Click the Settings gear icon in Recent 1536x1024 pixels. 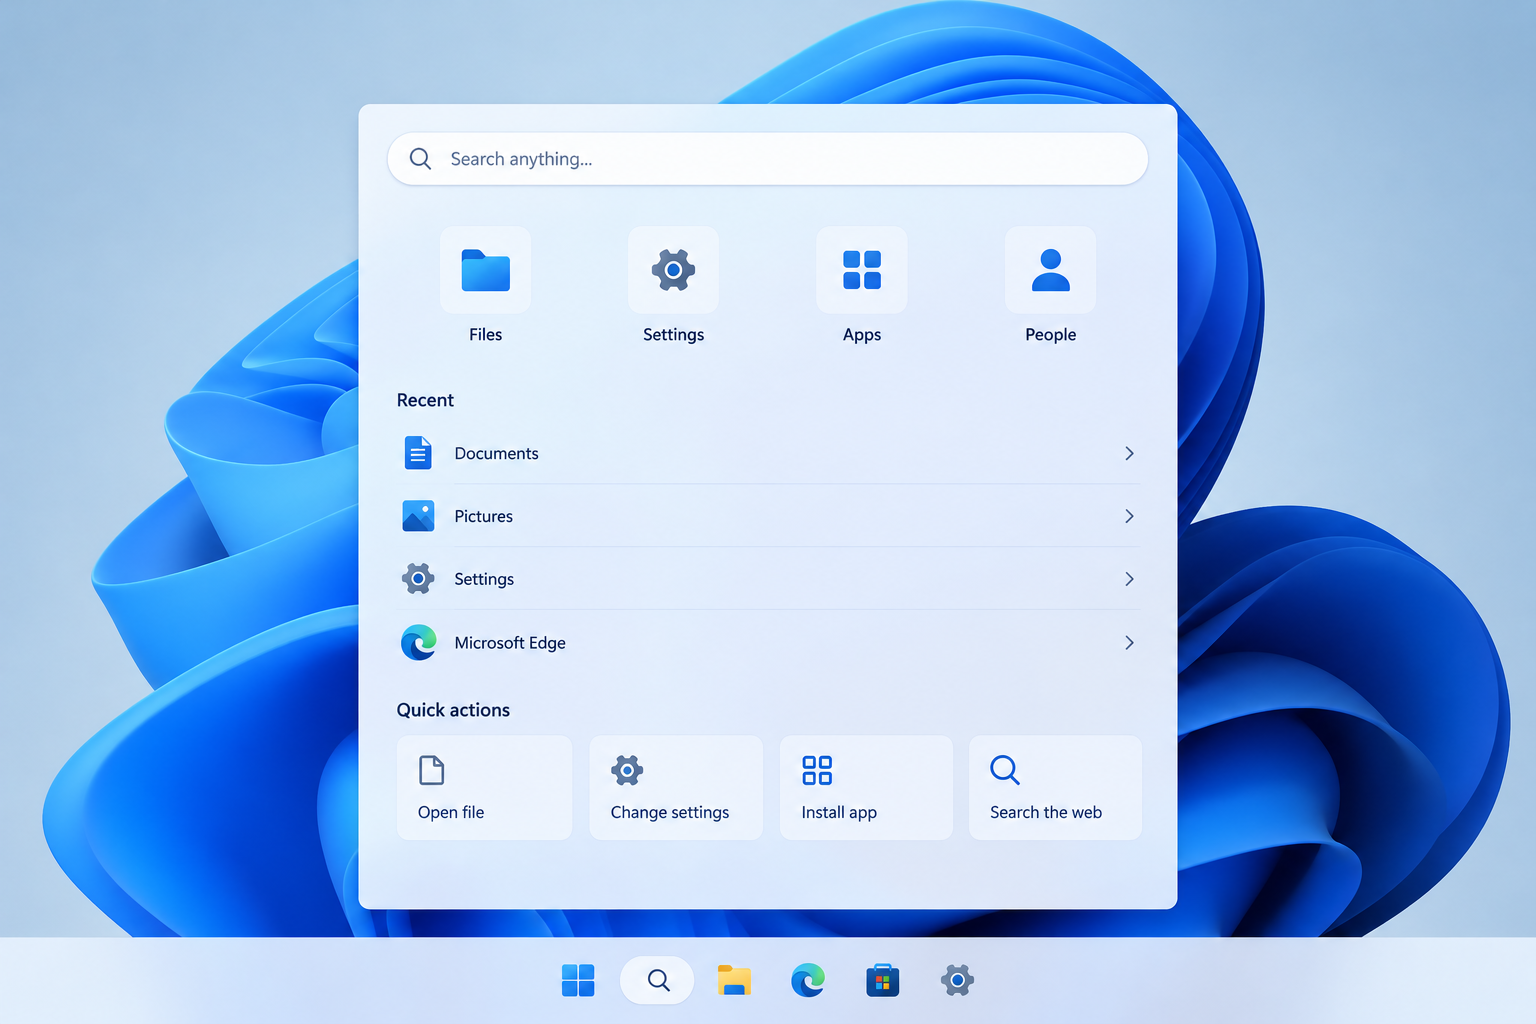tap(418, 579)
